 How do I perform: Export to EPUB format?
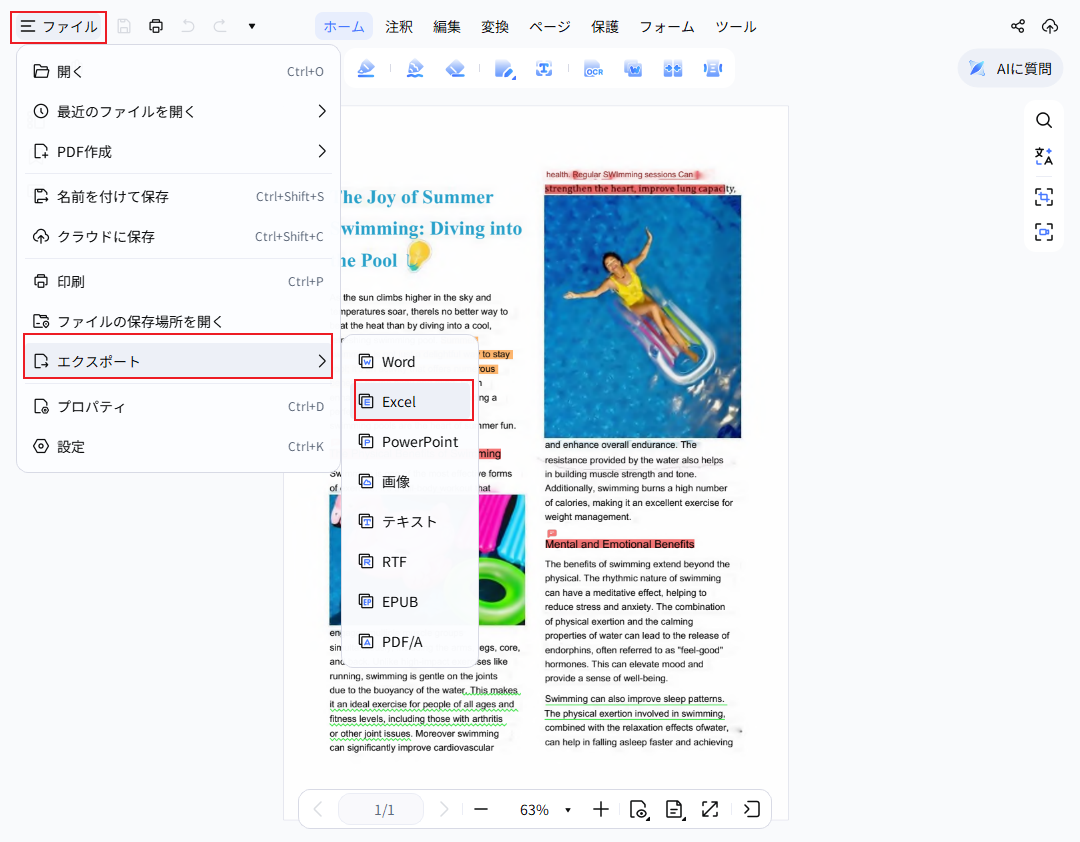coord(413,602)
